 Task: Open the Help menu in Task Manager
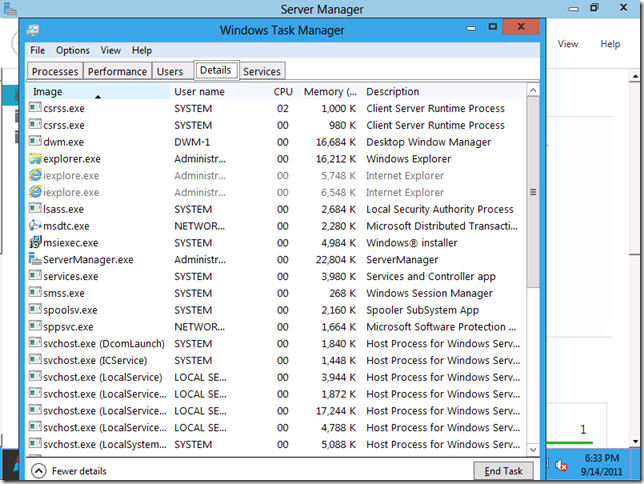tap(142, 50)
